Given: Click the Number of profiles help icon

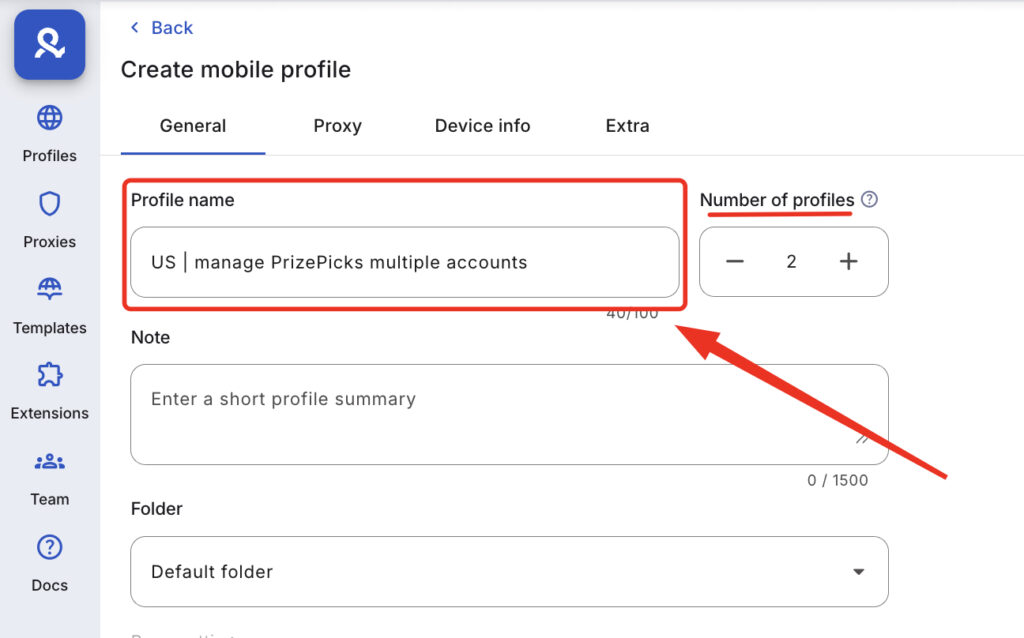Looking at the screenshot, I should pos(869,199).
